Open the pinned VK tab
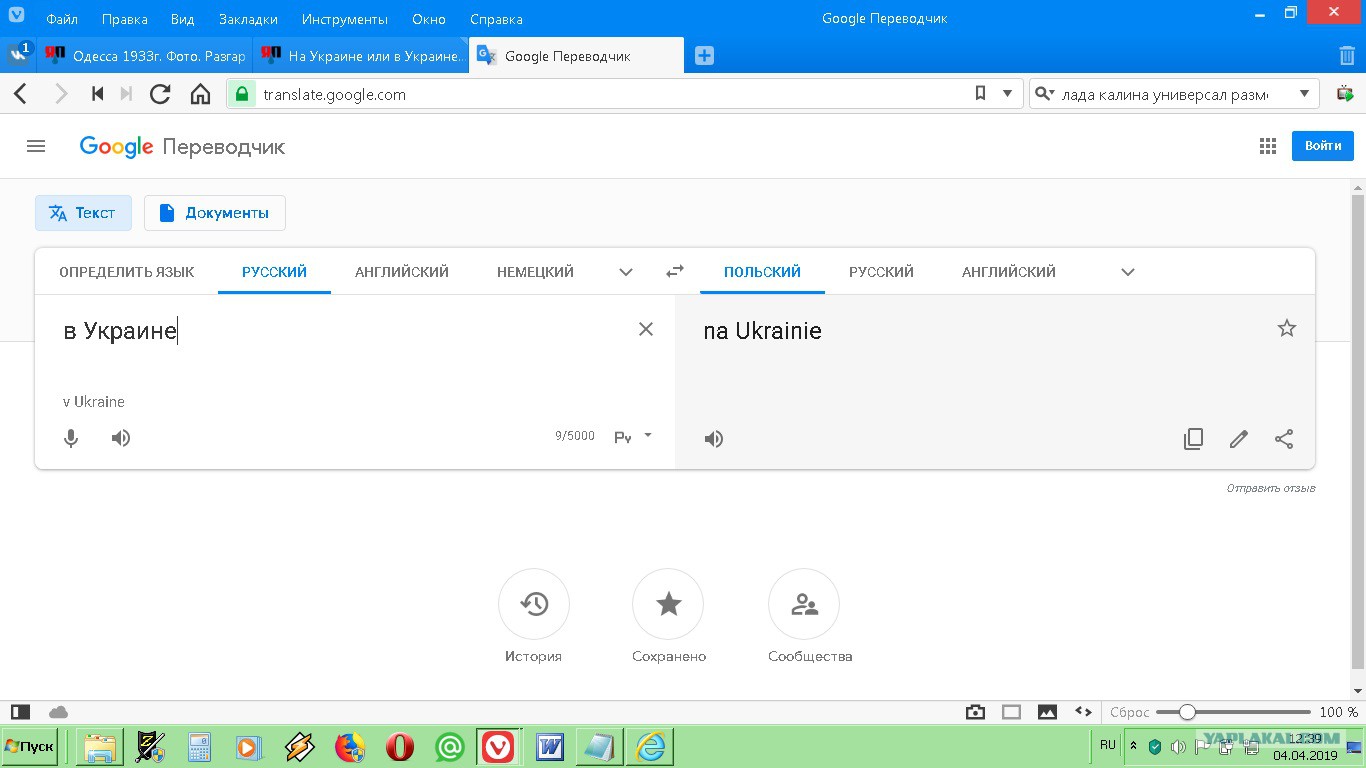1366x768 pixels. click(18, 56)
